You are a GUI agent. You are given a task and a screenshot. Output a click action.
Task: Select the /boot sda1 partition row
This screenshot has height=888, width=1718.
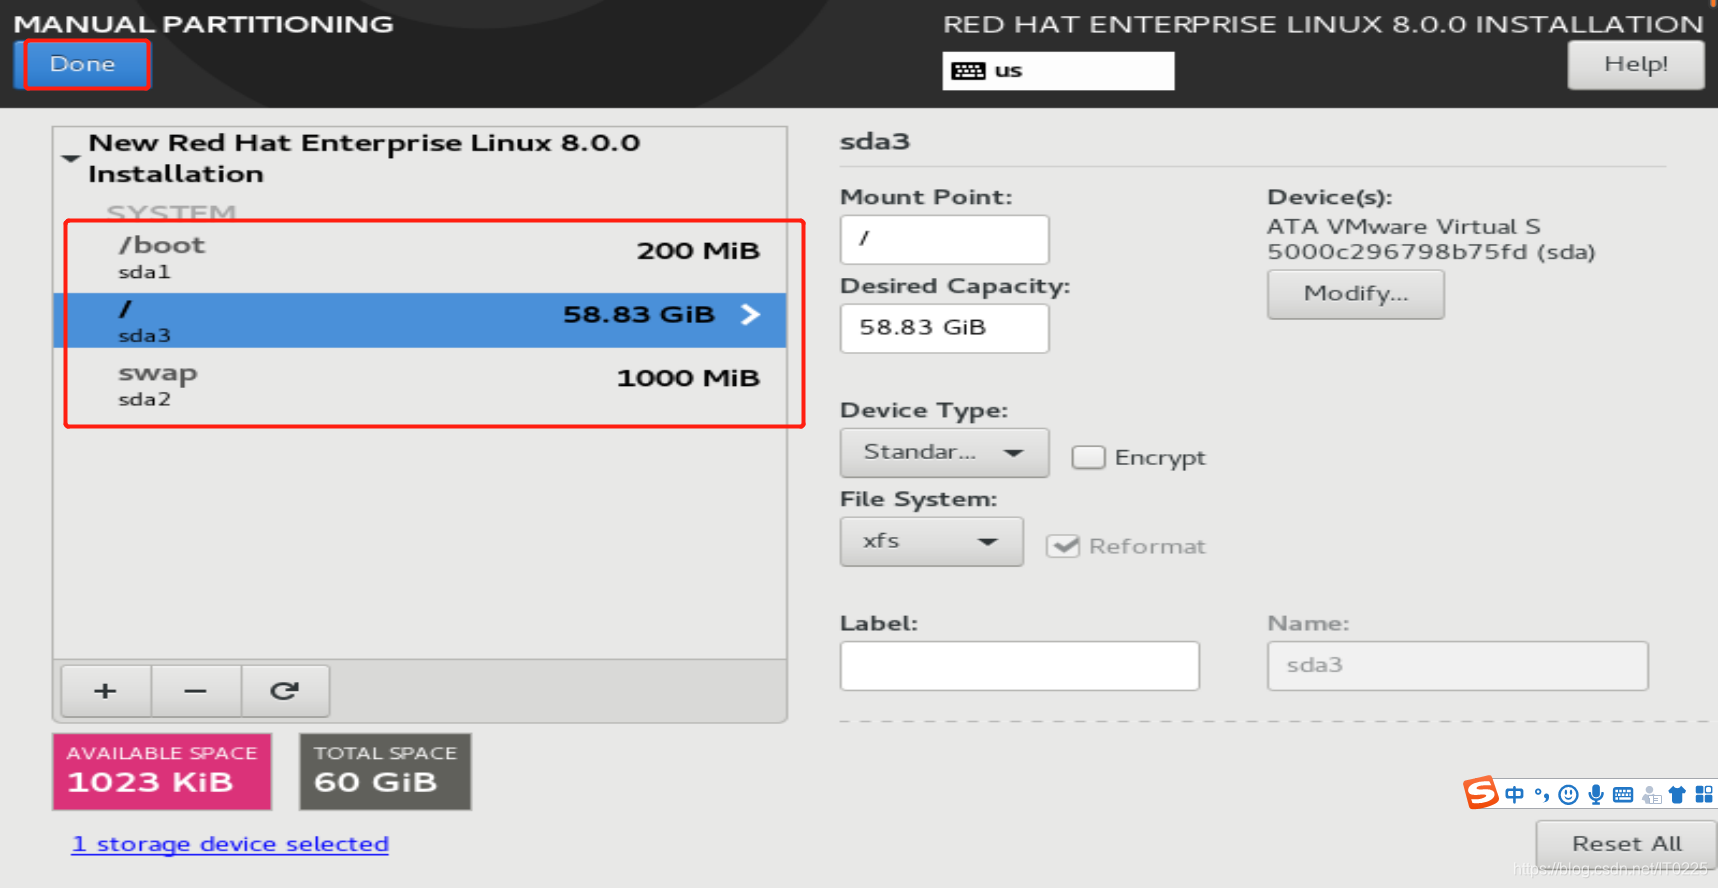tap(420, 257)
